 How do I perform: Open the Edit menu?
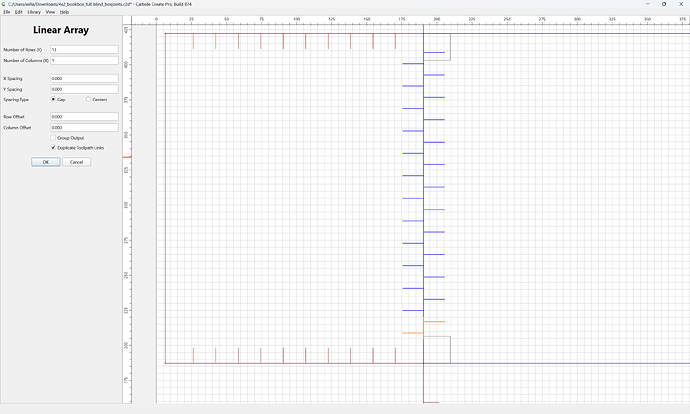click(x=18, y=12)
